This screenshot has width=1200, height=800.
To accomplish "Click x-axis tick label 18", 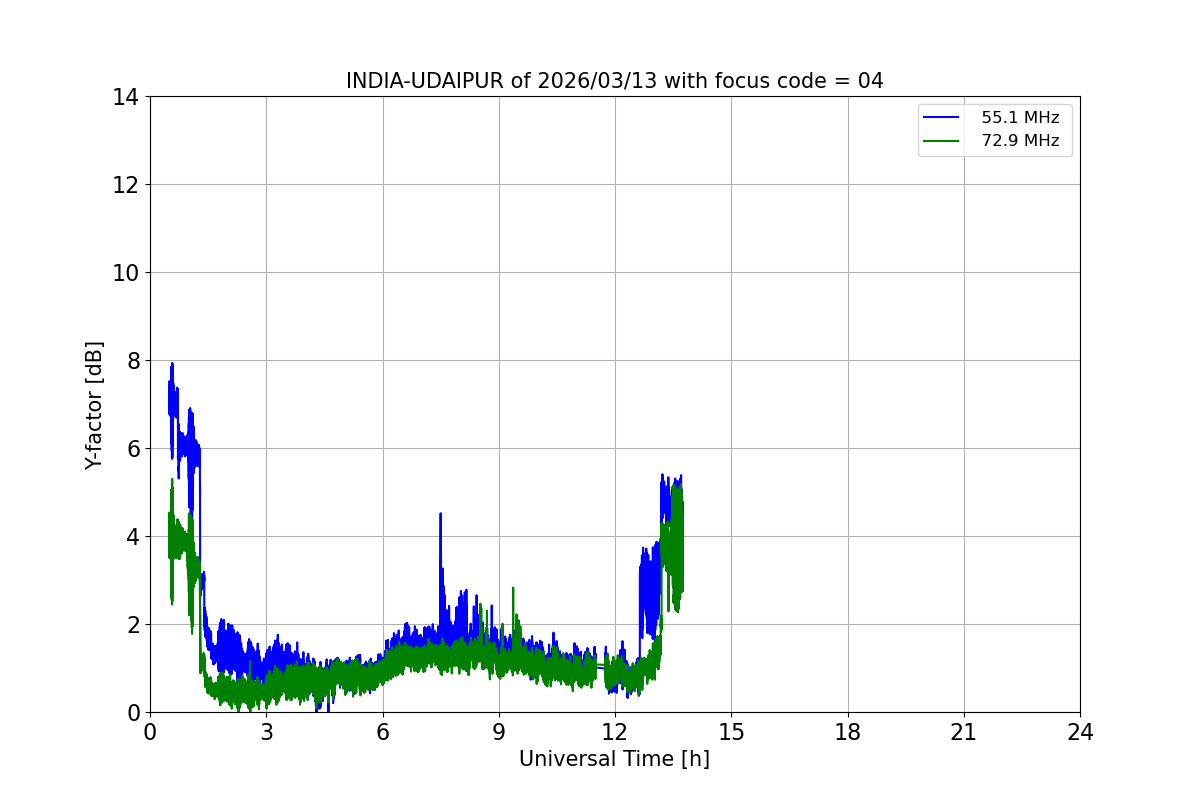I will [x=848, y=732].
